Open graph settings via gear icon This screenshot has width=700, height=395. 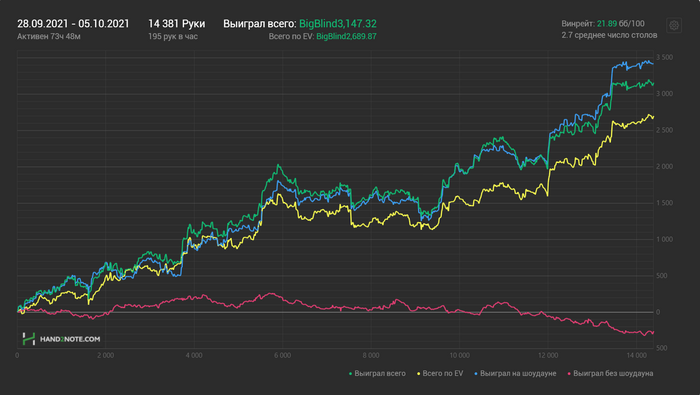click(x=674, y=25)
